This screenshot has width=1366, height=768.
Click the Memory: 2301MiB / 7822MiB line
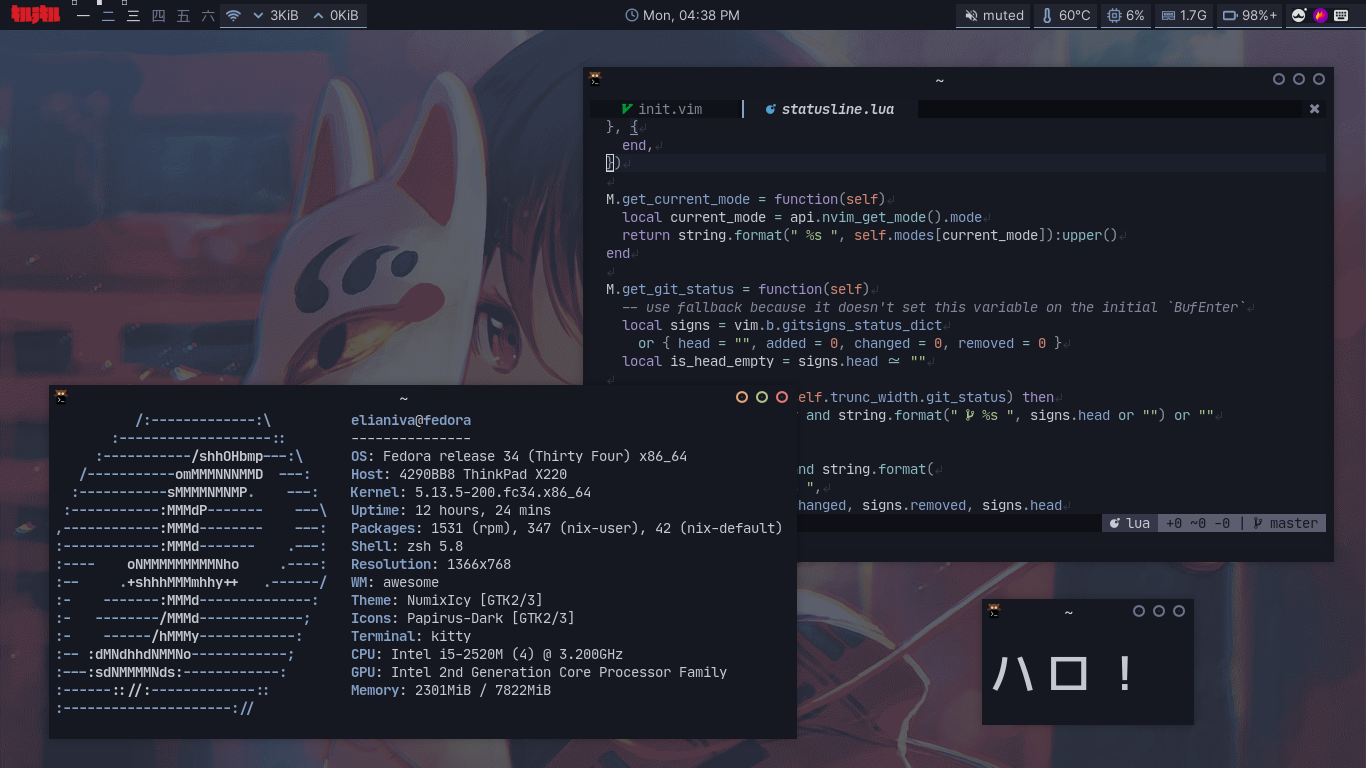click(451, 690)
